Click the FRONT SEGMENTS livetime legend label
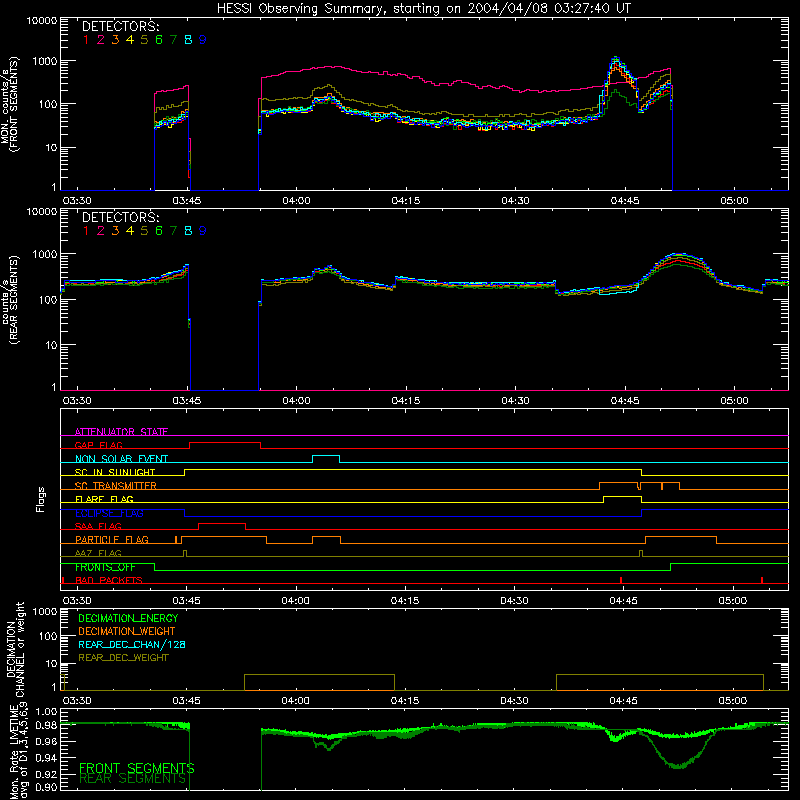The height and width of the screenshot is (800, 800). point(137,768)
